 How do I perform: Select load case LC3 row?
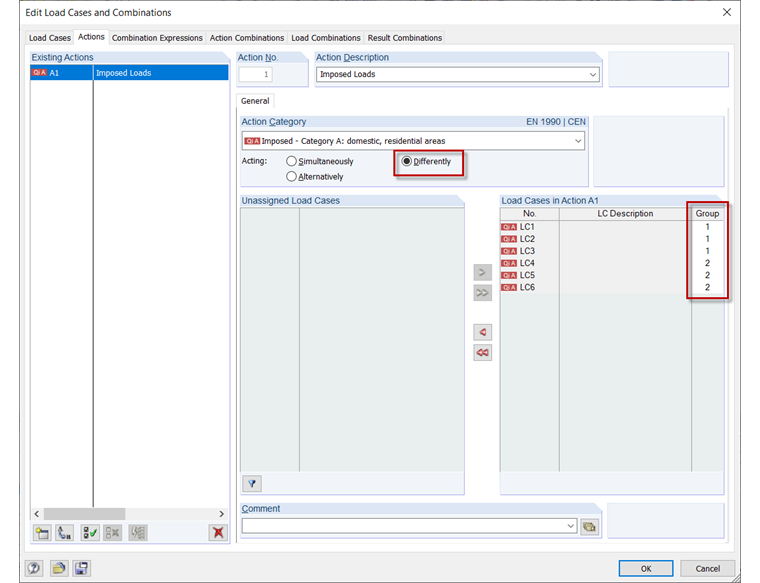point(612,251)
